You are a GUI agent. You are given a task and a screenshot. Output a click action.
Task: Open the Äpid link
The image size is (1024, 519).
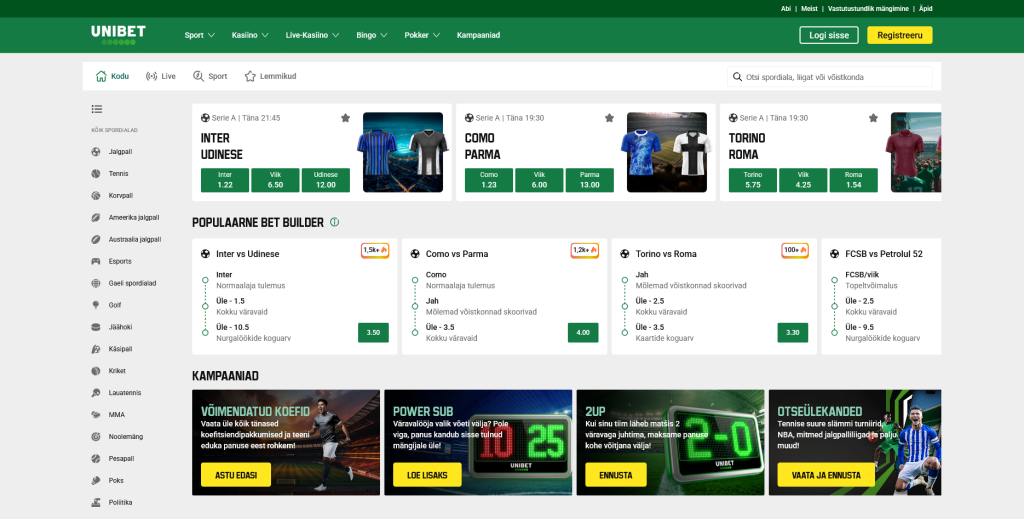(925, 8)
